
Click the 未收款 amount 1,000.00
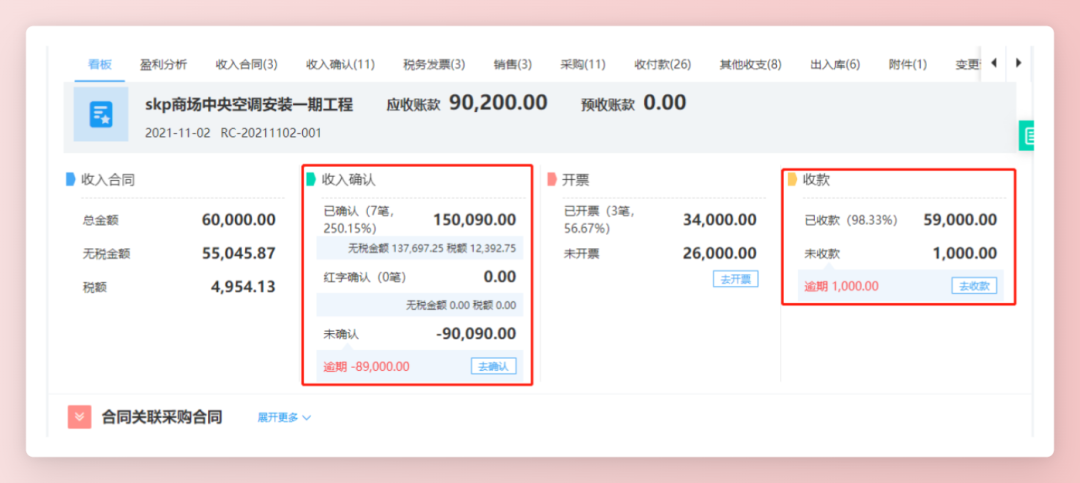(x=965, y=254)
